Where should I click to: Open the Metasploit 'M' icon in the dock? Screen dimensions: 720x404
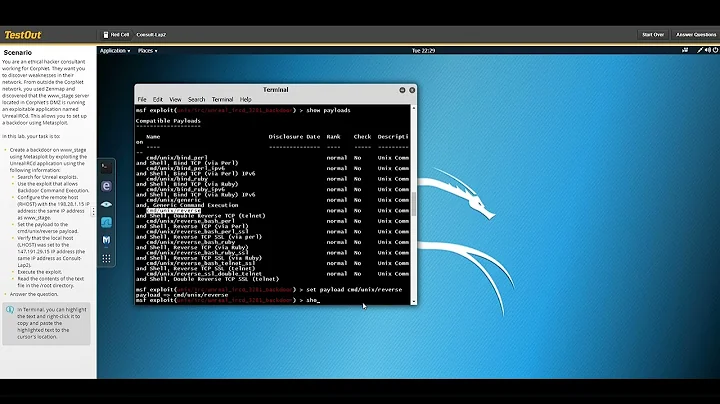click(106, 240)
